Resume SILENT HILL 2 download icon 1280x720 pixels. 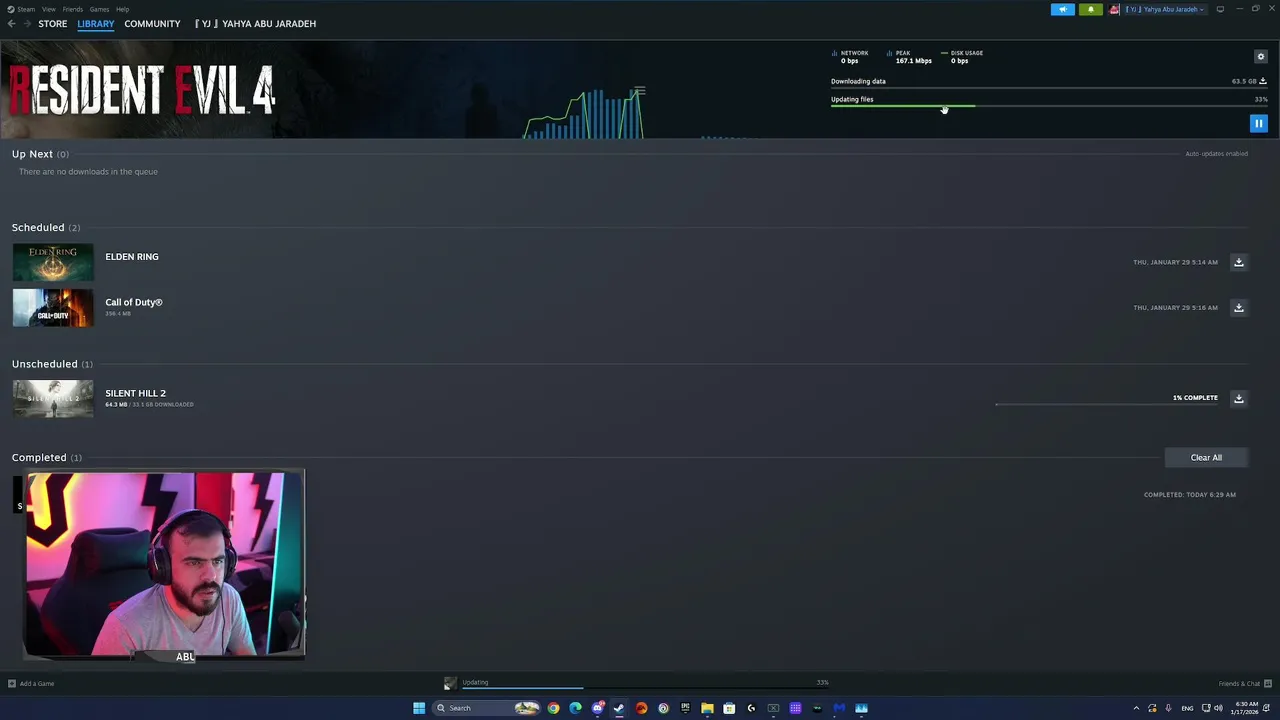point(1238,398)
